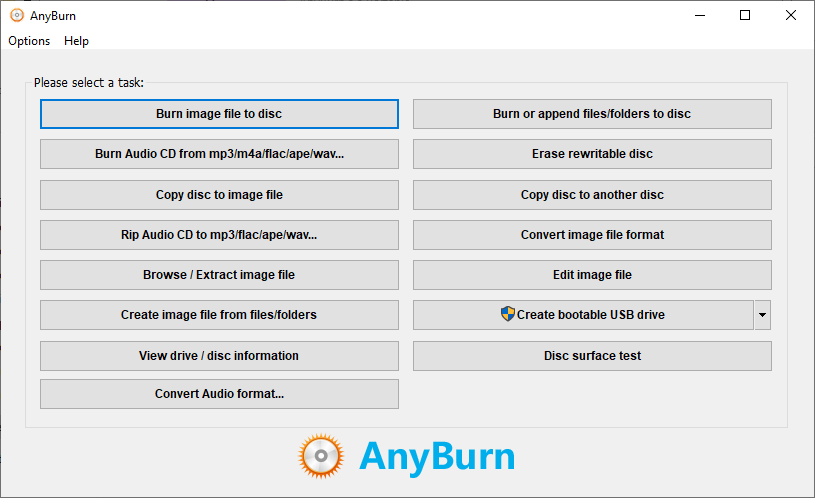Screen dimensions: 815x498
Task: Maximize the AnyBurn window
Action: point(745,16)
